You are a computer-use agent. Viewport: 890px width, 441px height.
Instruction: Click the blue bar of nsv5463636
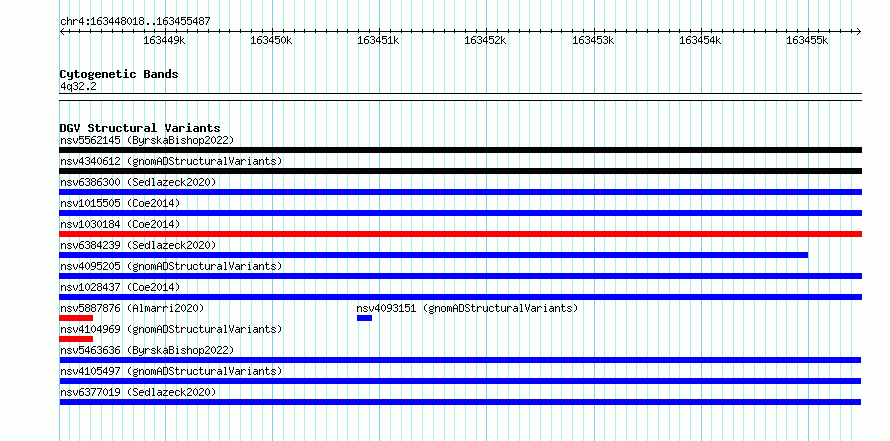pyautogui.click(x=460, y=360)
